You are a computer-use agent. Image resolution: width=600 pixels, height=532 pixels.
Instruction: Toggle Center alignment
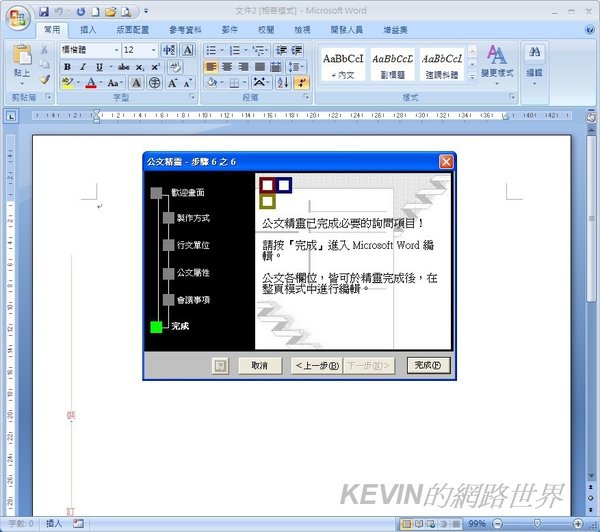[227, 67]
